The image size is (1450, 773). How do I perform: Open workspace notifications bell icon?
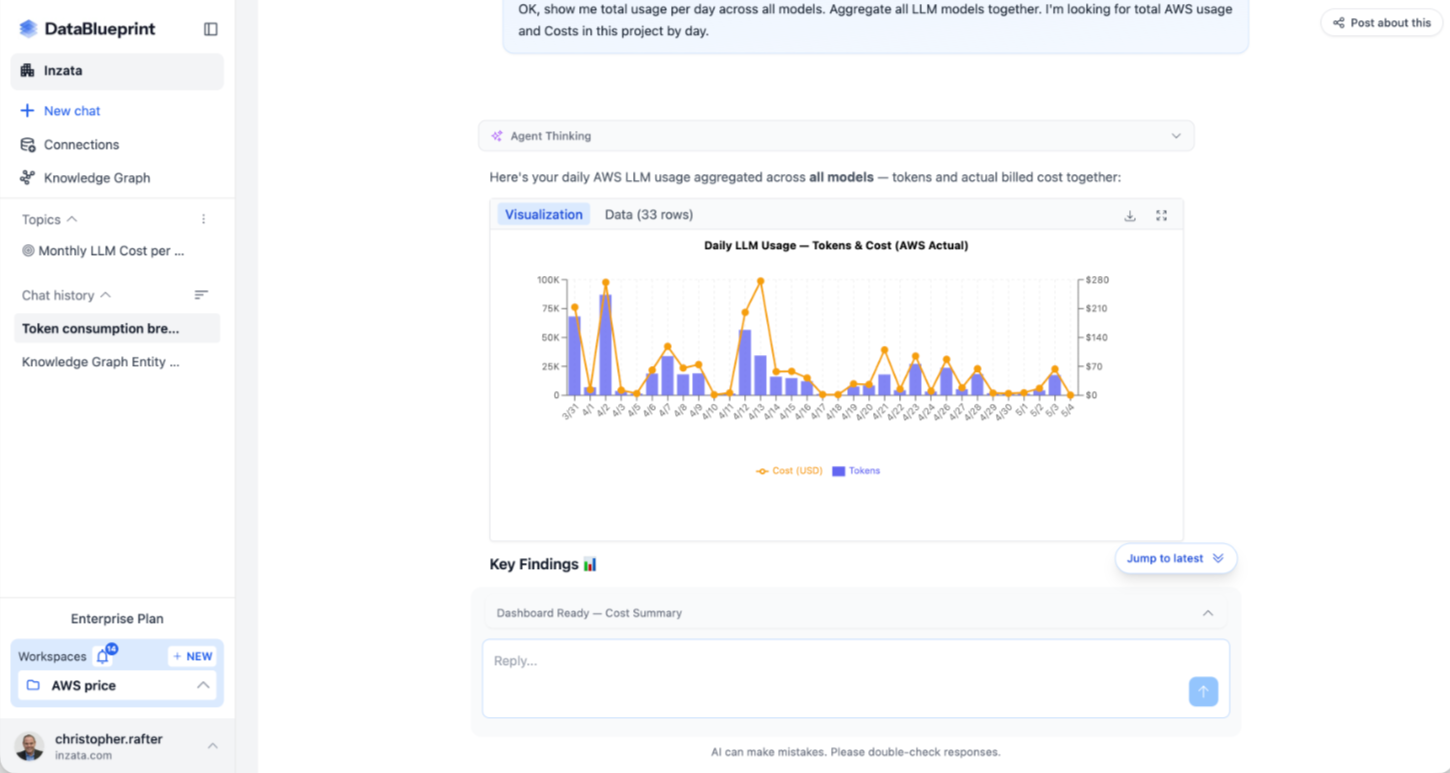(x=103, y=657)
